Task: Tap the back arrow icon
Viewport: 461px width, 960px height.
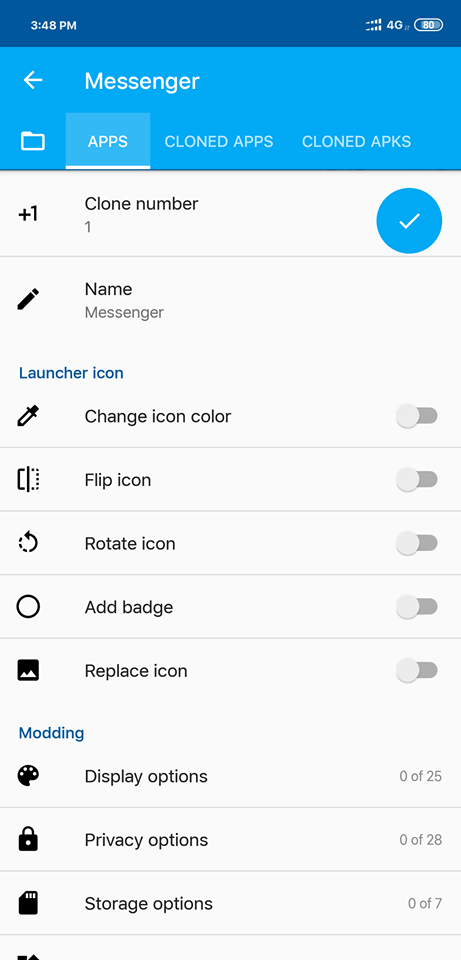Action: (32, 80)
